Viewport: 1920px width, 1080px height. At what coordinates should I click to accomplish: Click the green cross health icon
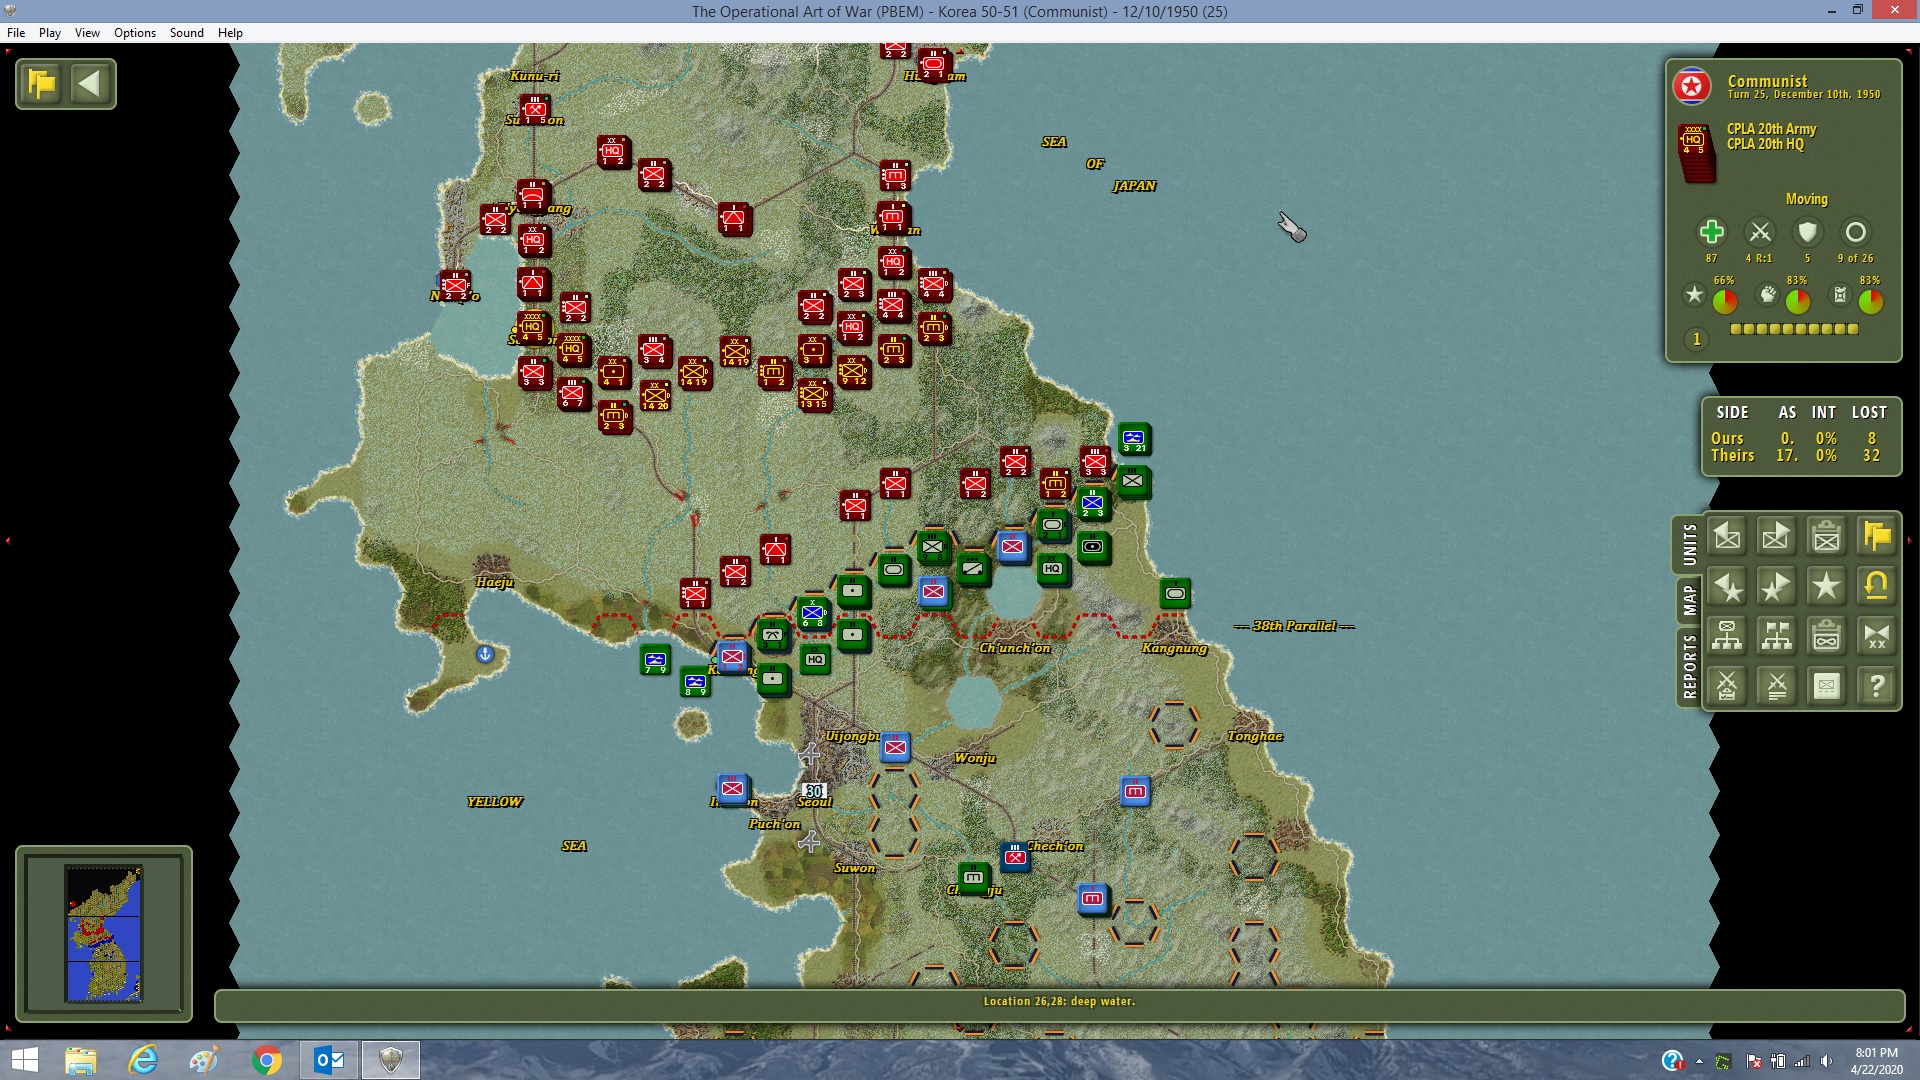point(1711,232)
